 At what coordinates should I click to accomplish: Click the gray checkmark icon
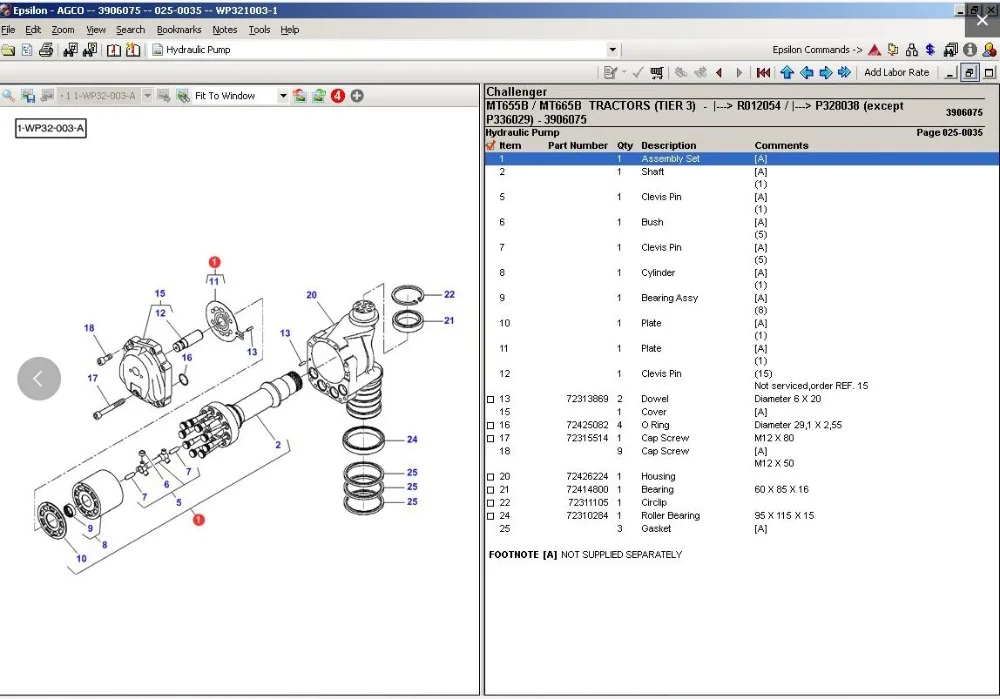[x=638, y=73]
